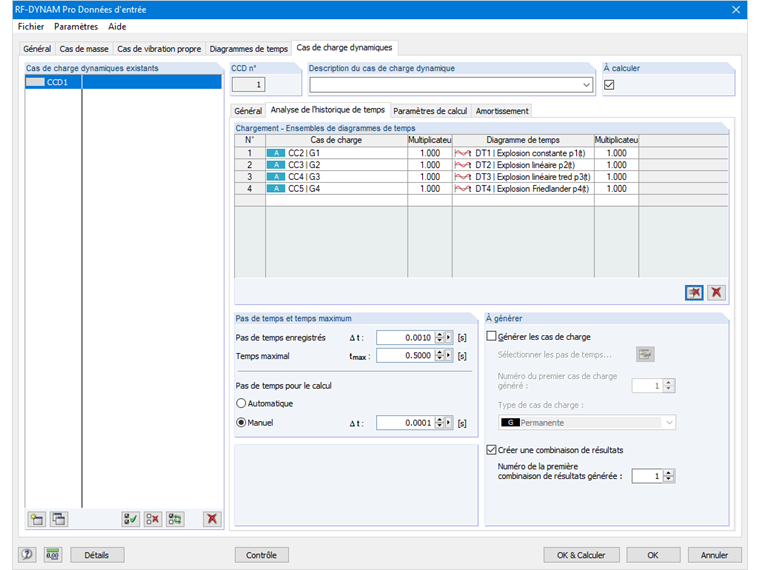Click DT4 | Explosion Friedlander p4(t) cell

point(523,189)
